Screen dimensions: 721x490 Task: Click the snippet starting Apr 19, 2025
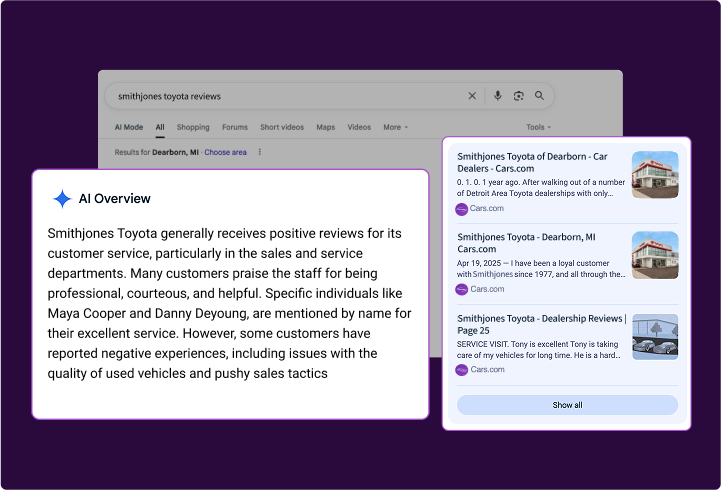coord(541,268)
